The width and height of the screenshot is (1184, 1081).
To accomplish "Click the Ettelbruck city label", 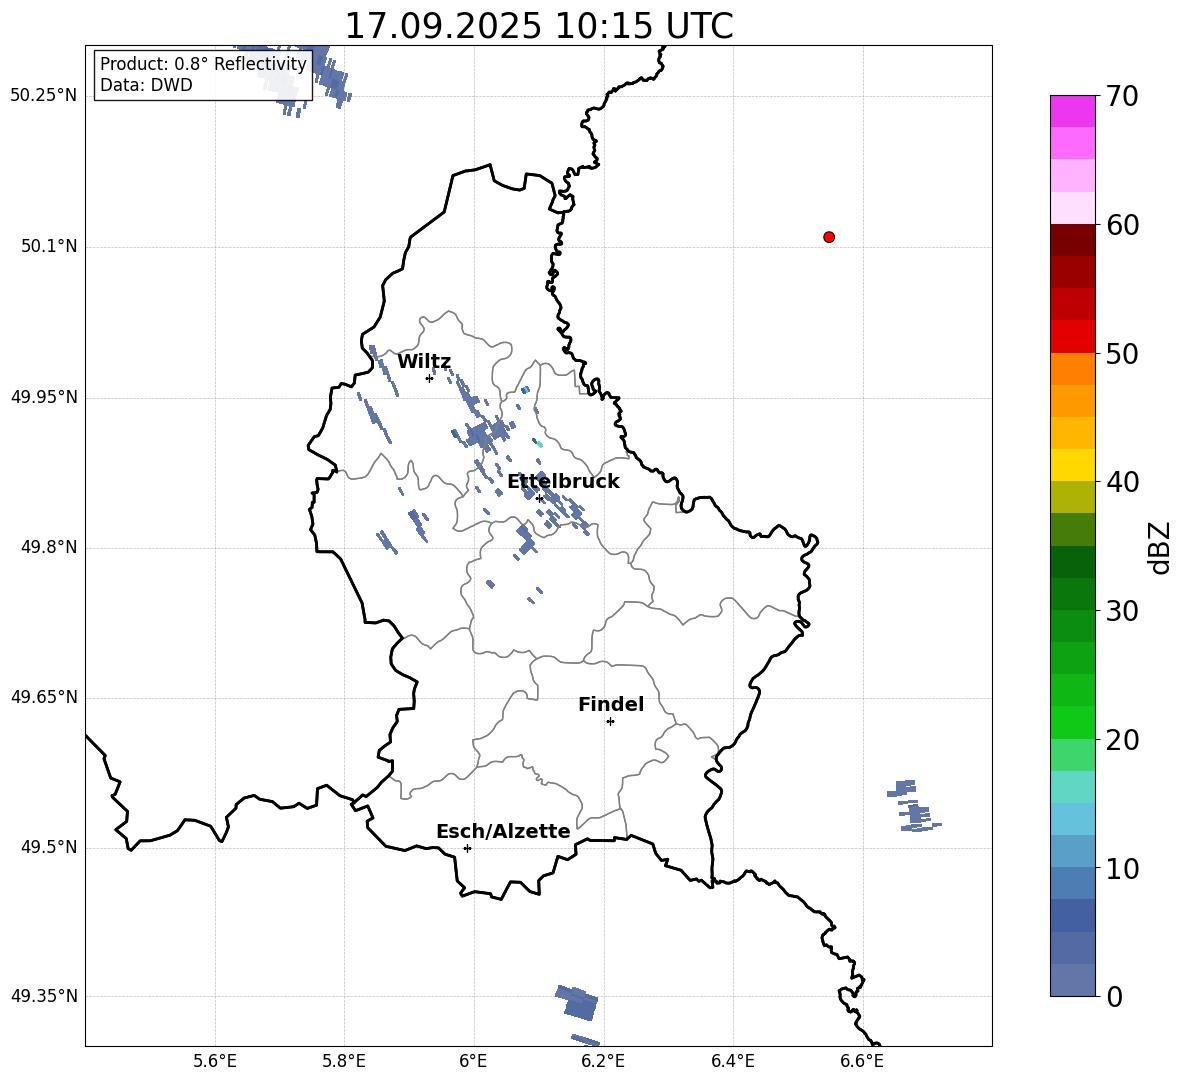I will tap(563, 482).
